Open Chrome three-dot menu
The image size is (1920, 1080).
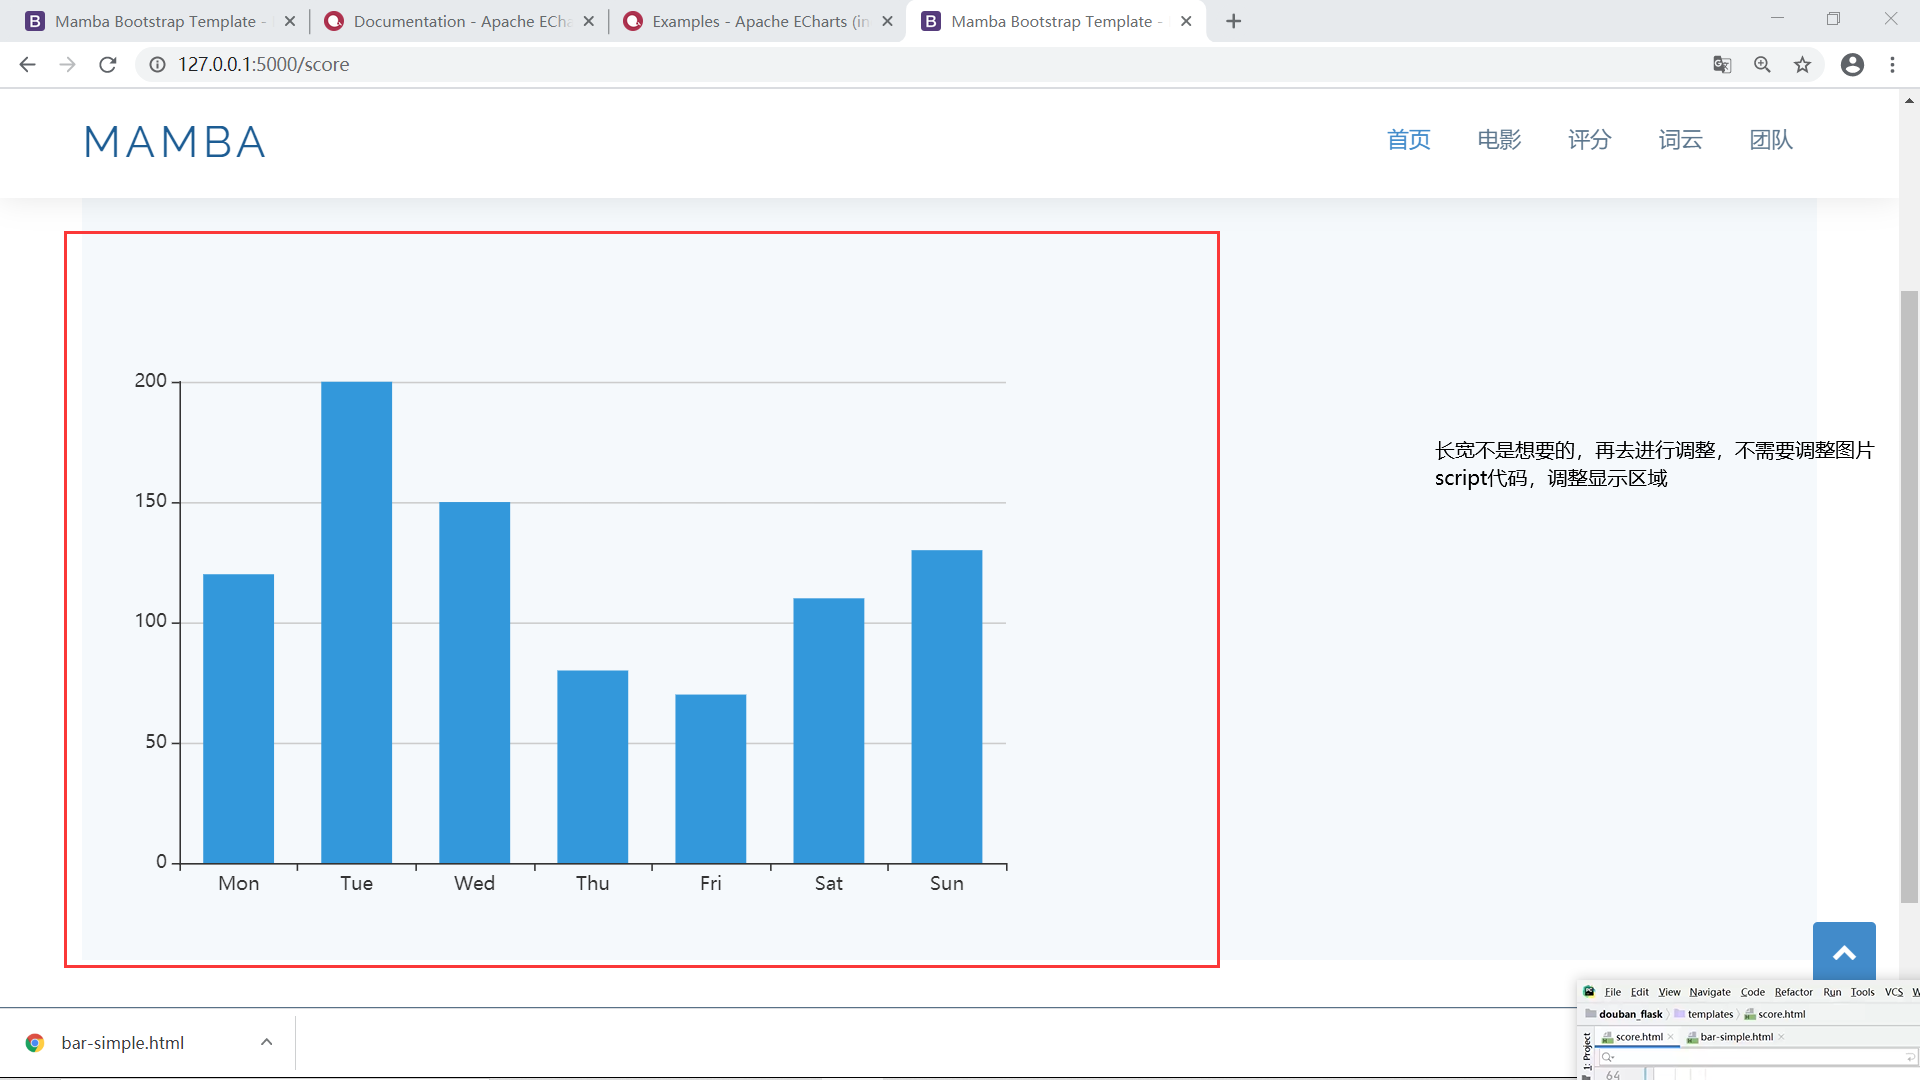click(x=1892, y=65)
